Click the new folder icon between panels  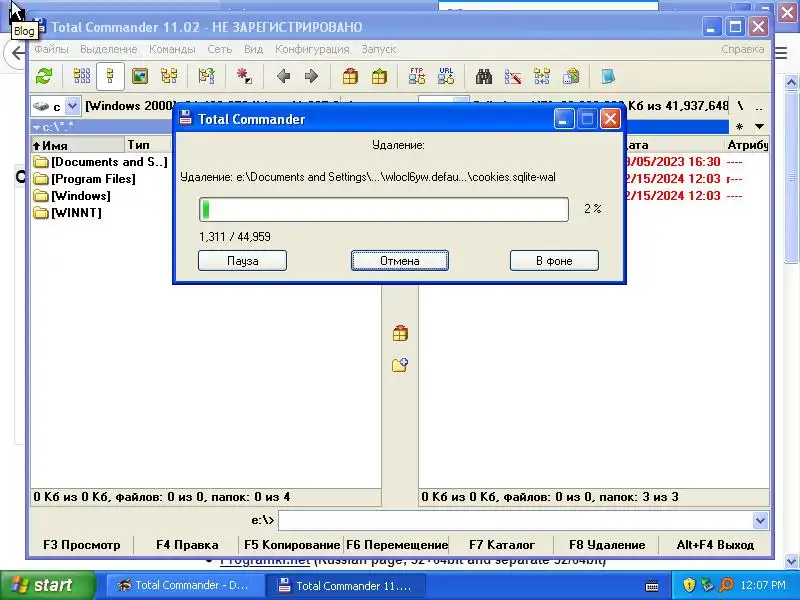[400, 364]
